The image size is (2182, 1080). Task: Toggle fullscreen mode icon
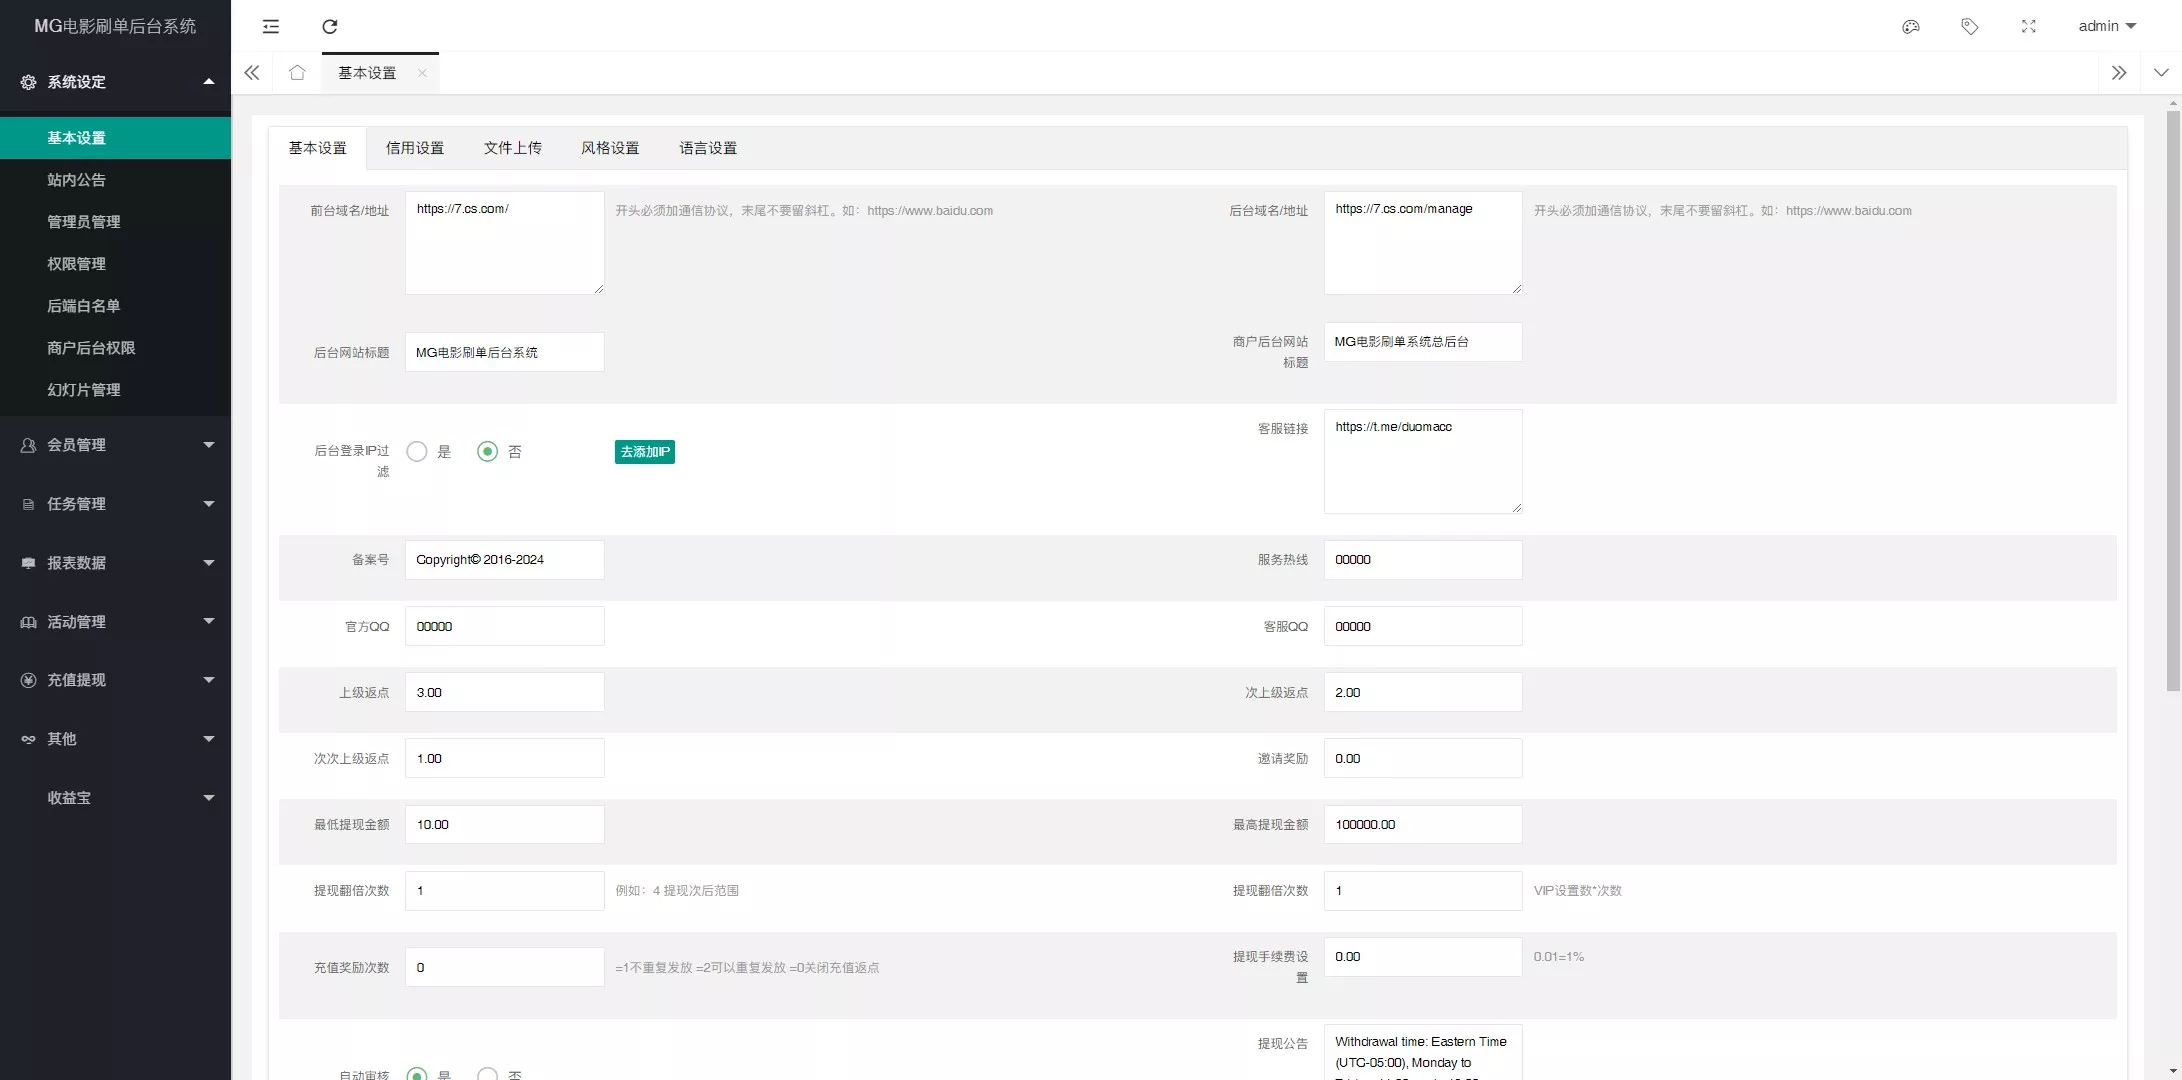click(x=2028, y=27)
